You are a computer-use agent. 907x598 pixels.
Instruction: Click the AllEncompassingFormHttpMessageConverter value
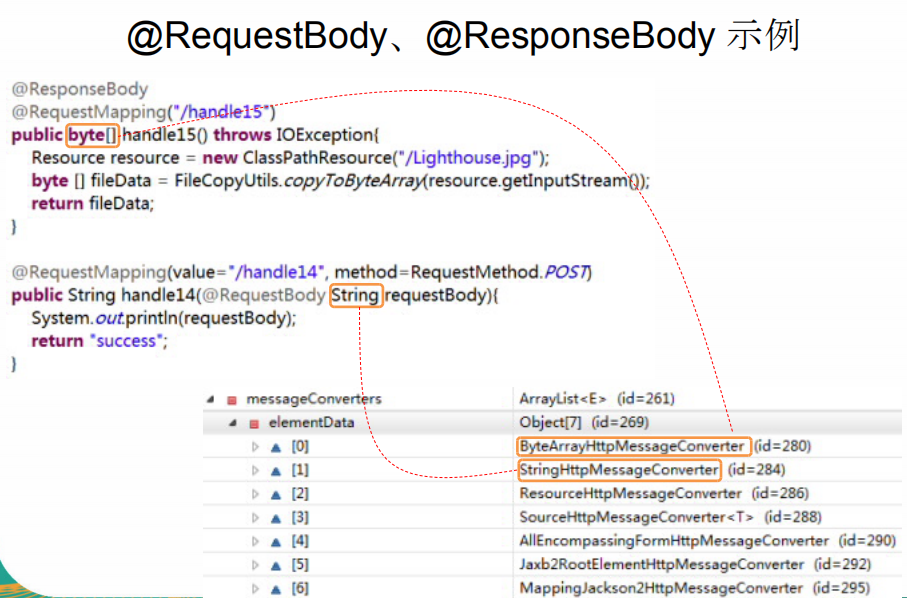point(674,541)
